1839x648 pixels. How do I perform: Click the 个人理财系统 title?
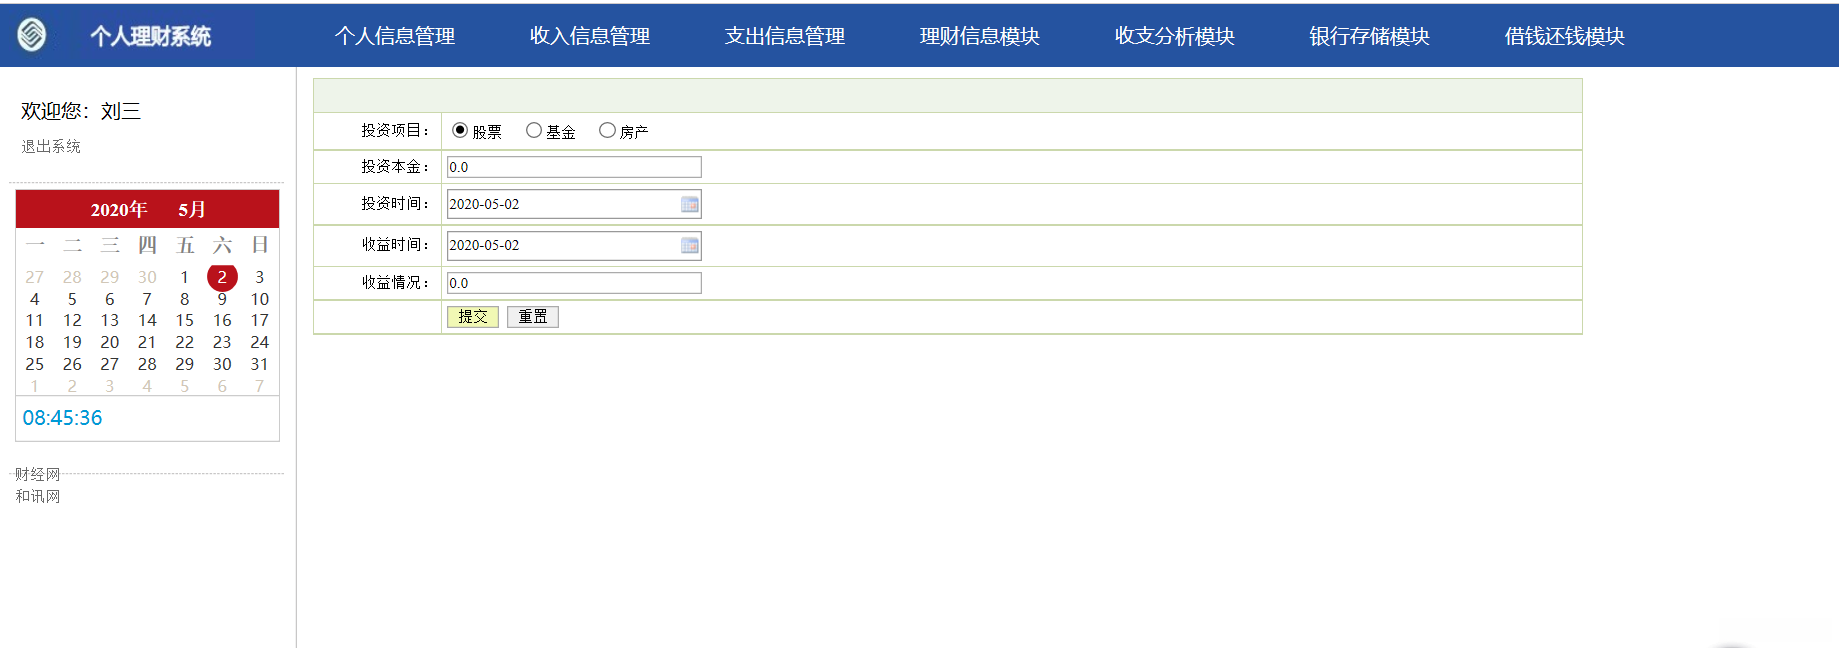pyautogui.click(x=150, y=36)
